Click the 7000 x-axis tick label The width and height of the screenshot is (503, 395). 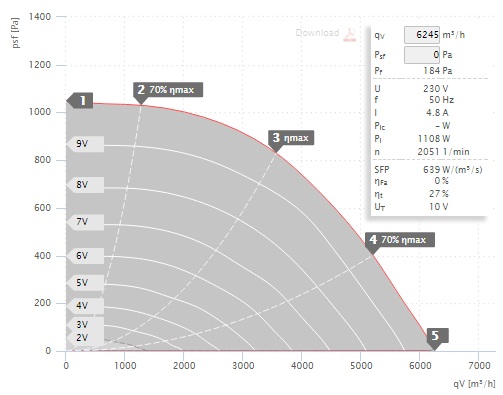pos(479,366)
